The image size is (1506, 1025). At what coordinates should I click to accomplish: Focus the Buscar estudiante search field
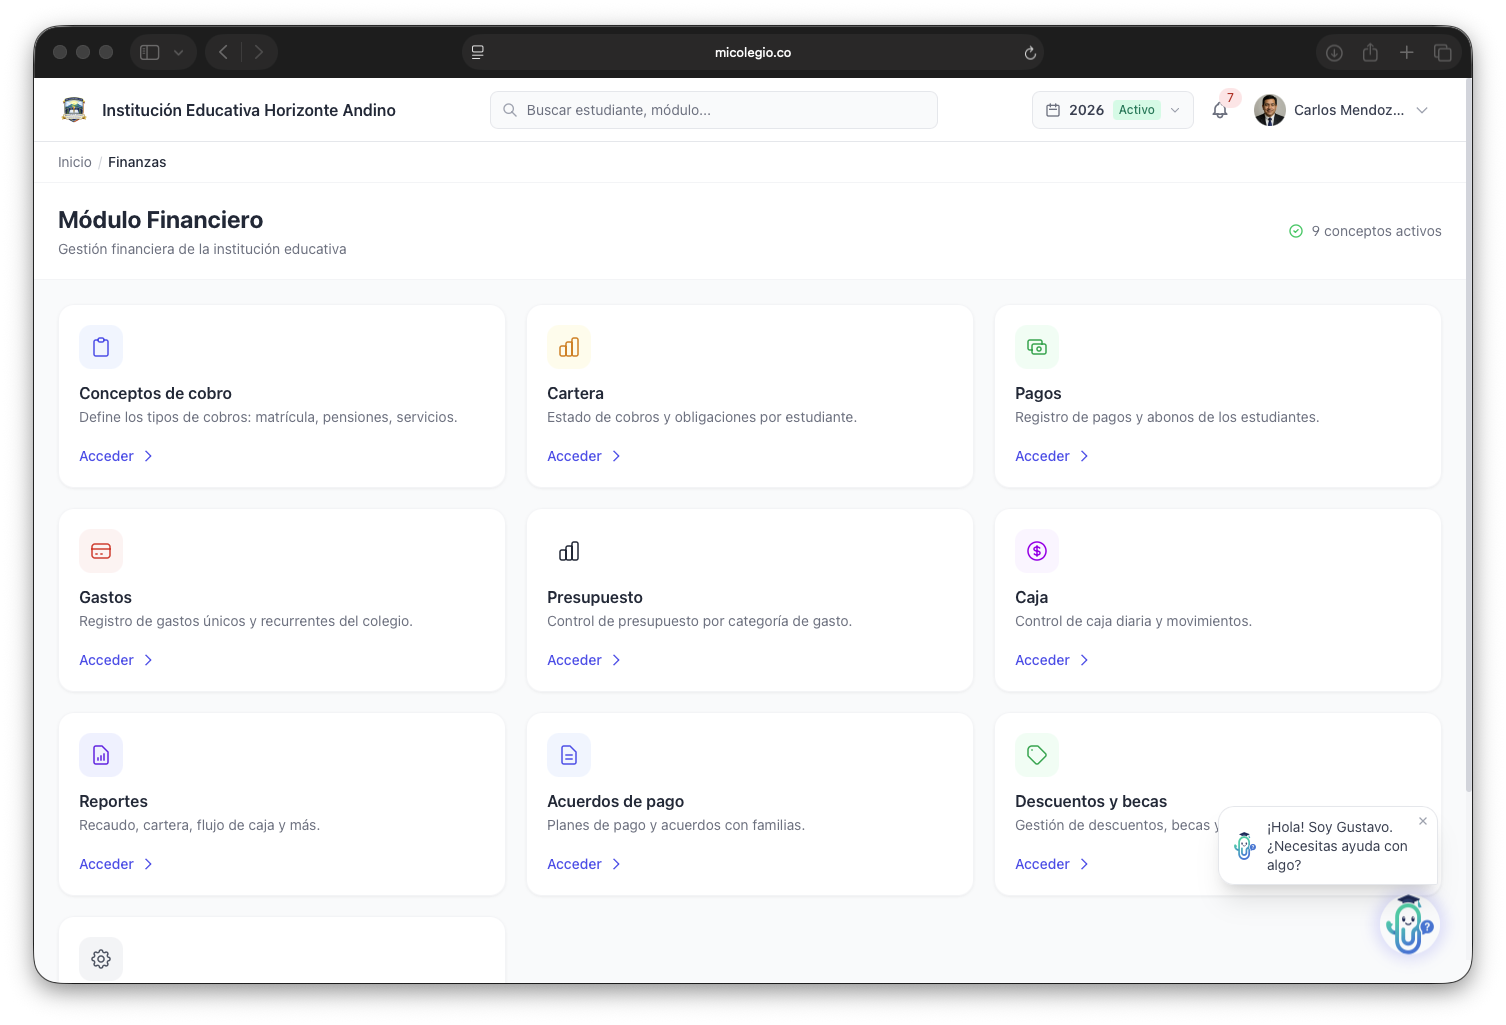pos(714,110)
